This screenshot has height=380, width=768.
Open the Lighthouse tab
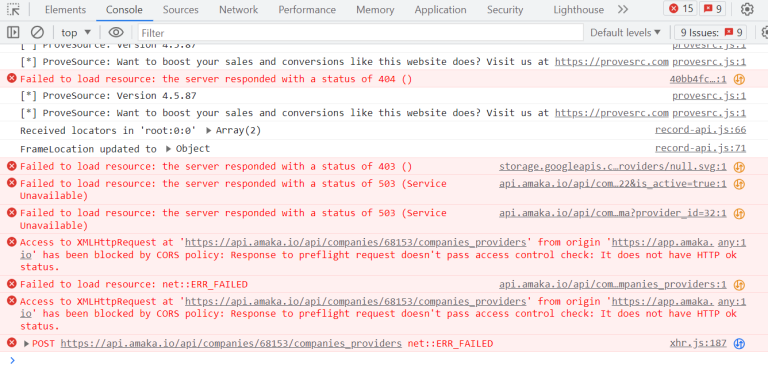pyautogui.click(x=578, y=10)
